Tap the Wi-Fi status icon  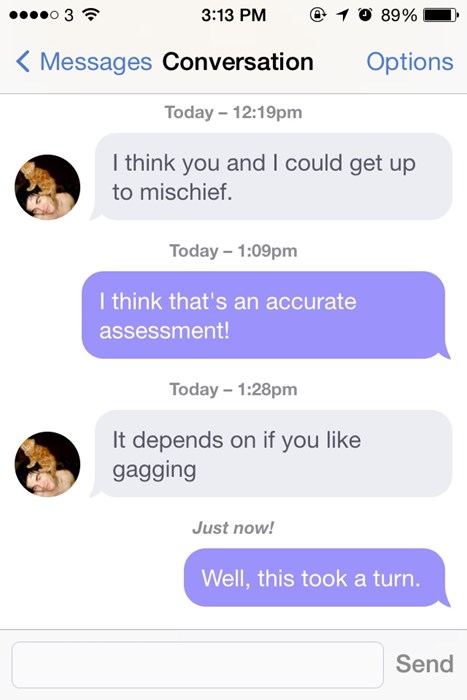(92, 15)
